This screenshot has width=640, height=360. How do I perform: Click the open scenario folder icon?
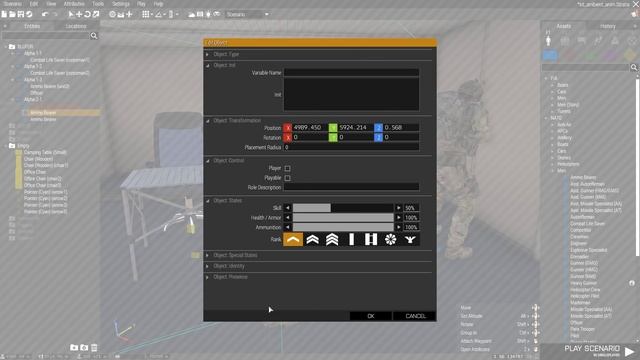tap(12, 14)
